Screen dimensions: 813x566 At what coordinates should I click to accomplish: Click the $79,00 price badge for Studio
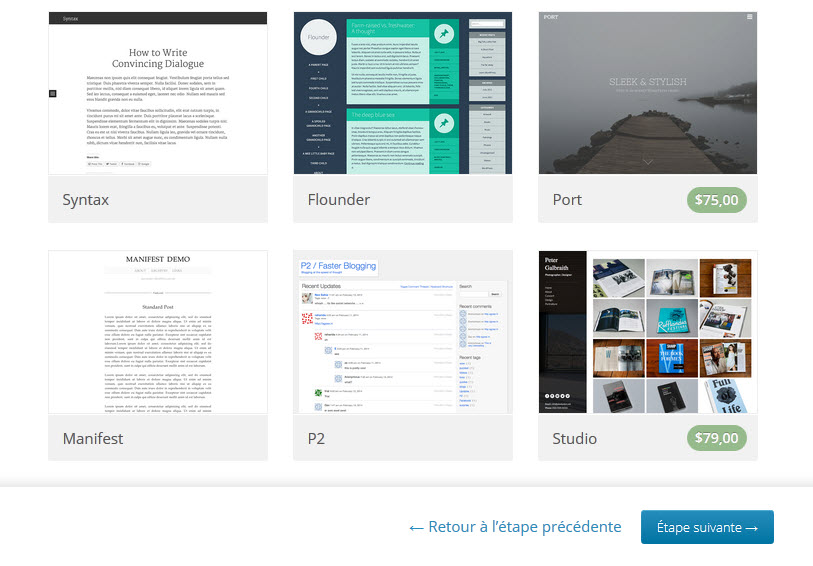[716, 438]
